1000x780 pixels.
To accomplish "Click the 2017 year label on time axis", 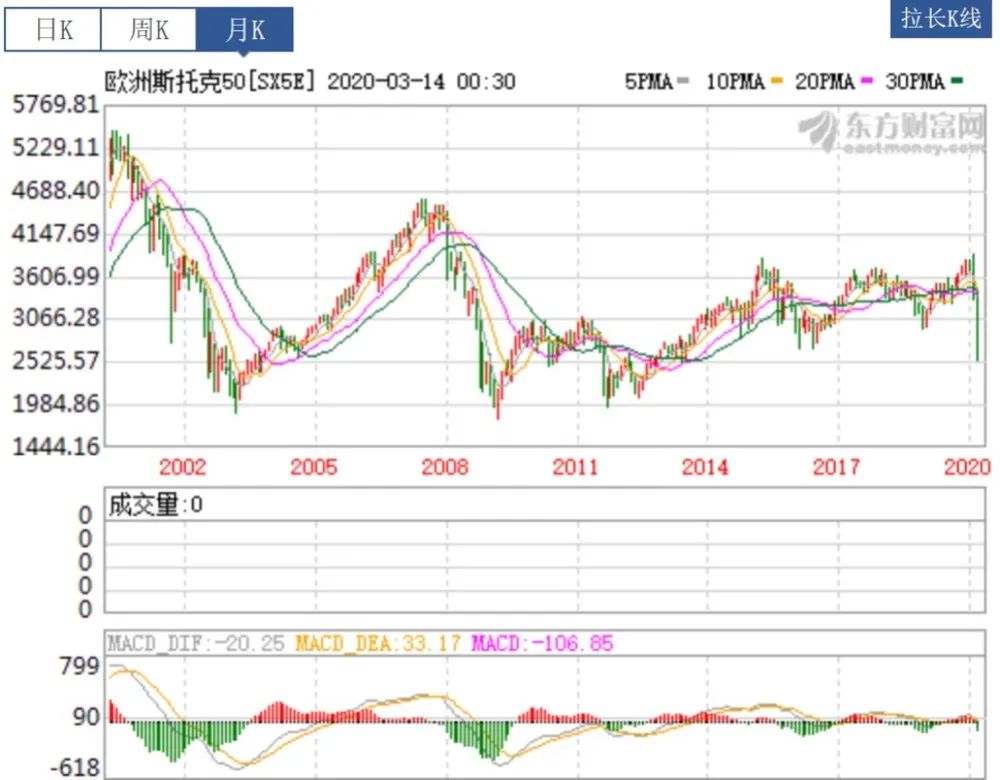I will [x=836, y=467].
